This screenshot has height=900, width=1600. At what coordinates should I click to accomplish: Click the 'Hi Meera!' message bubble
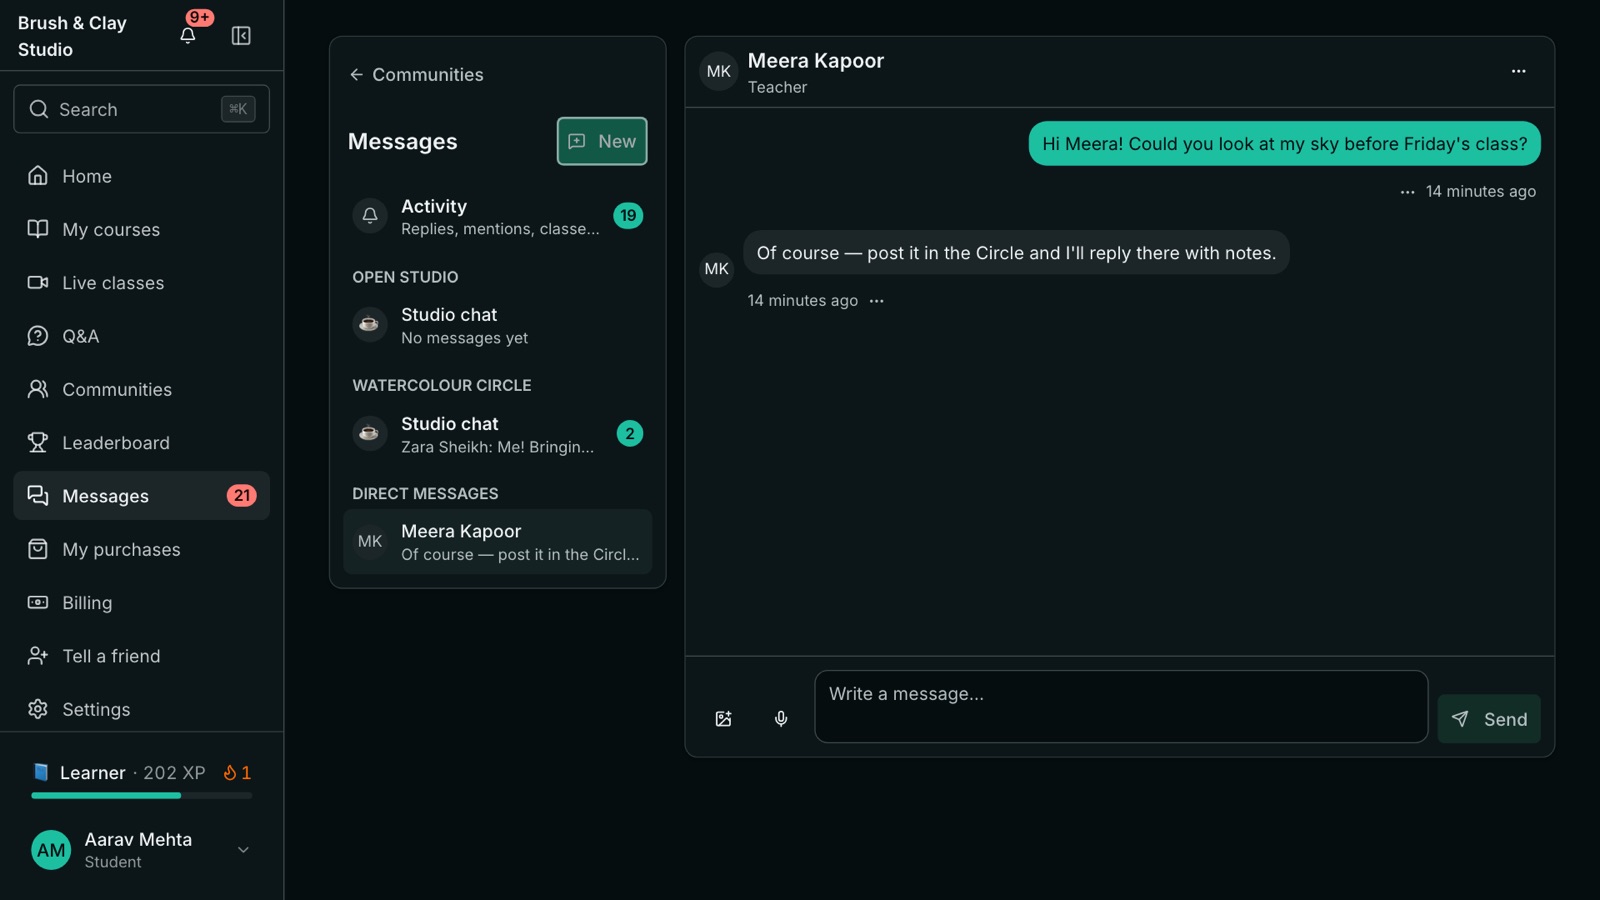1285,144
